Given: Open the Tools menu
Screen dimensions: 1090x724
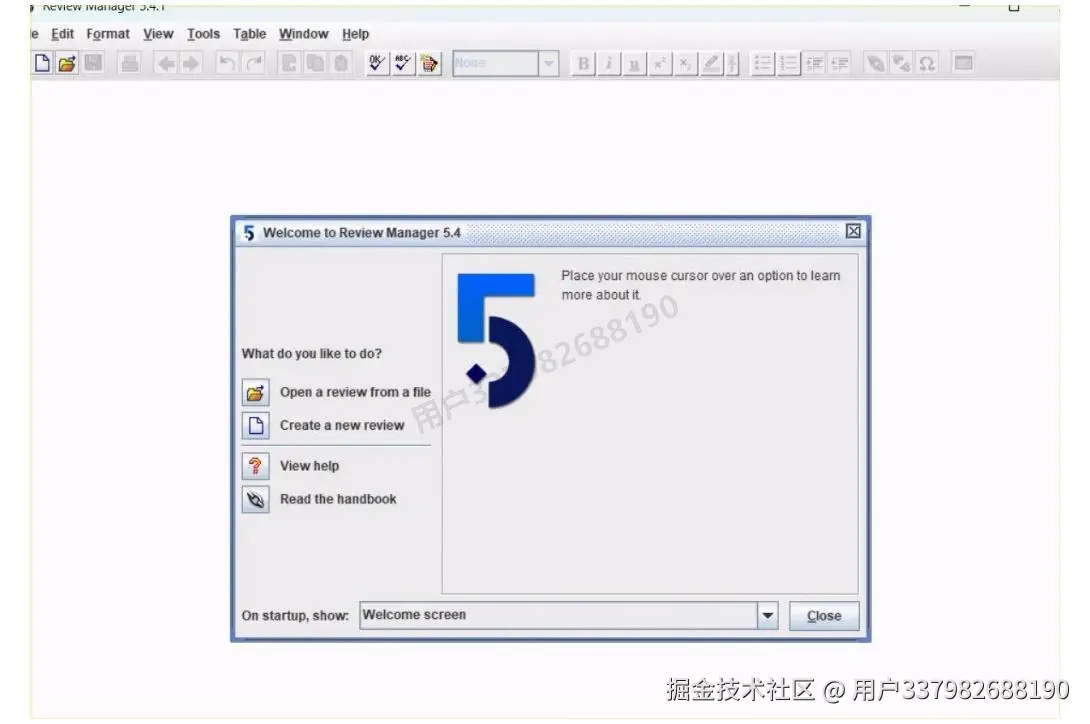Looking at the screenshot, I should coord(203,33).
